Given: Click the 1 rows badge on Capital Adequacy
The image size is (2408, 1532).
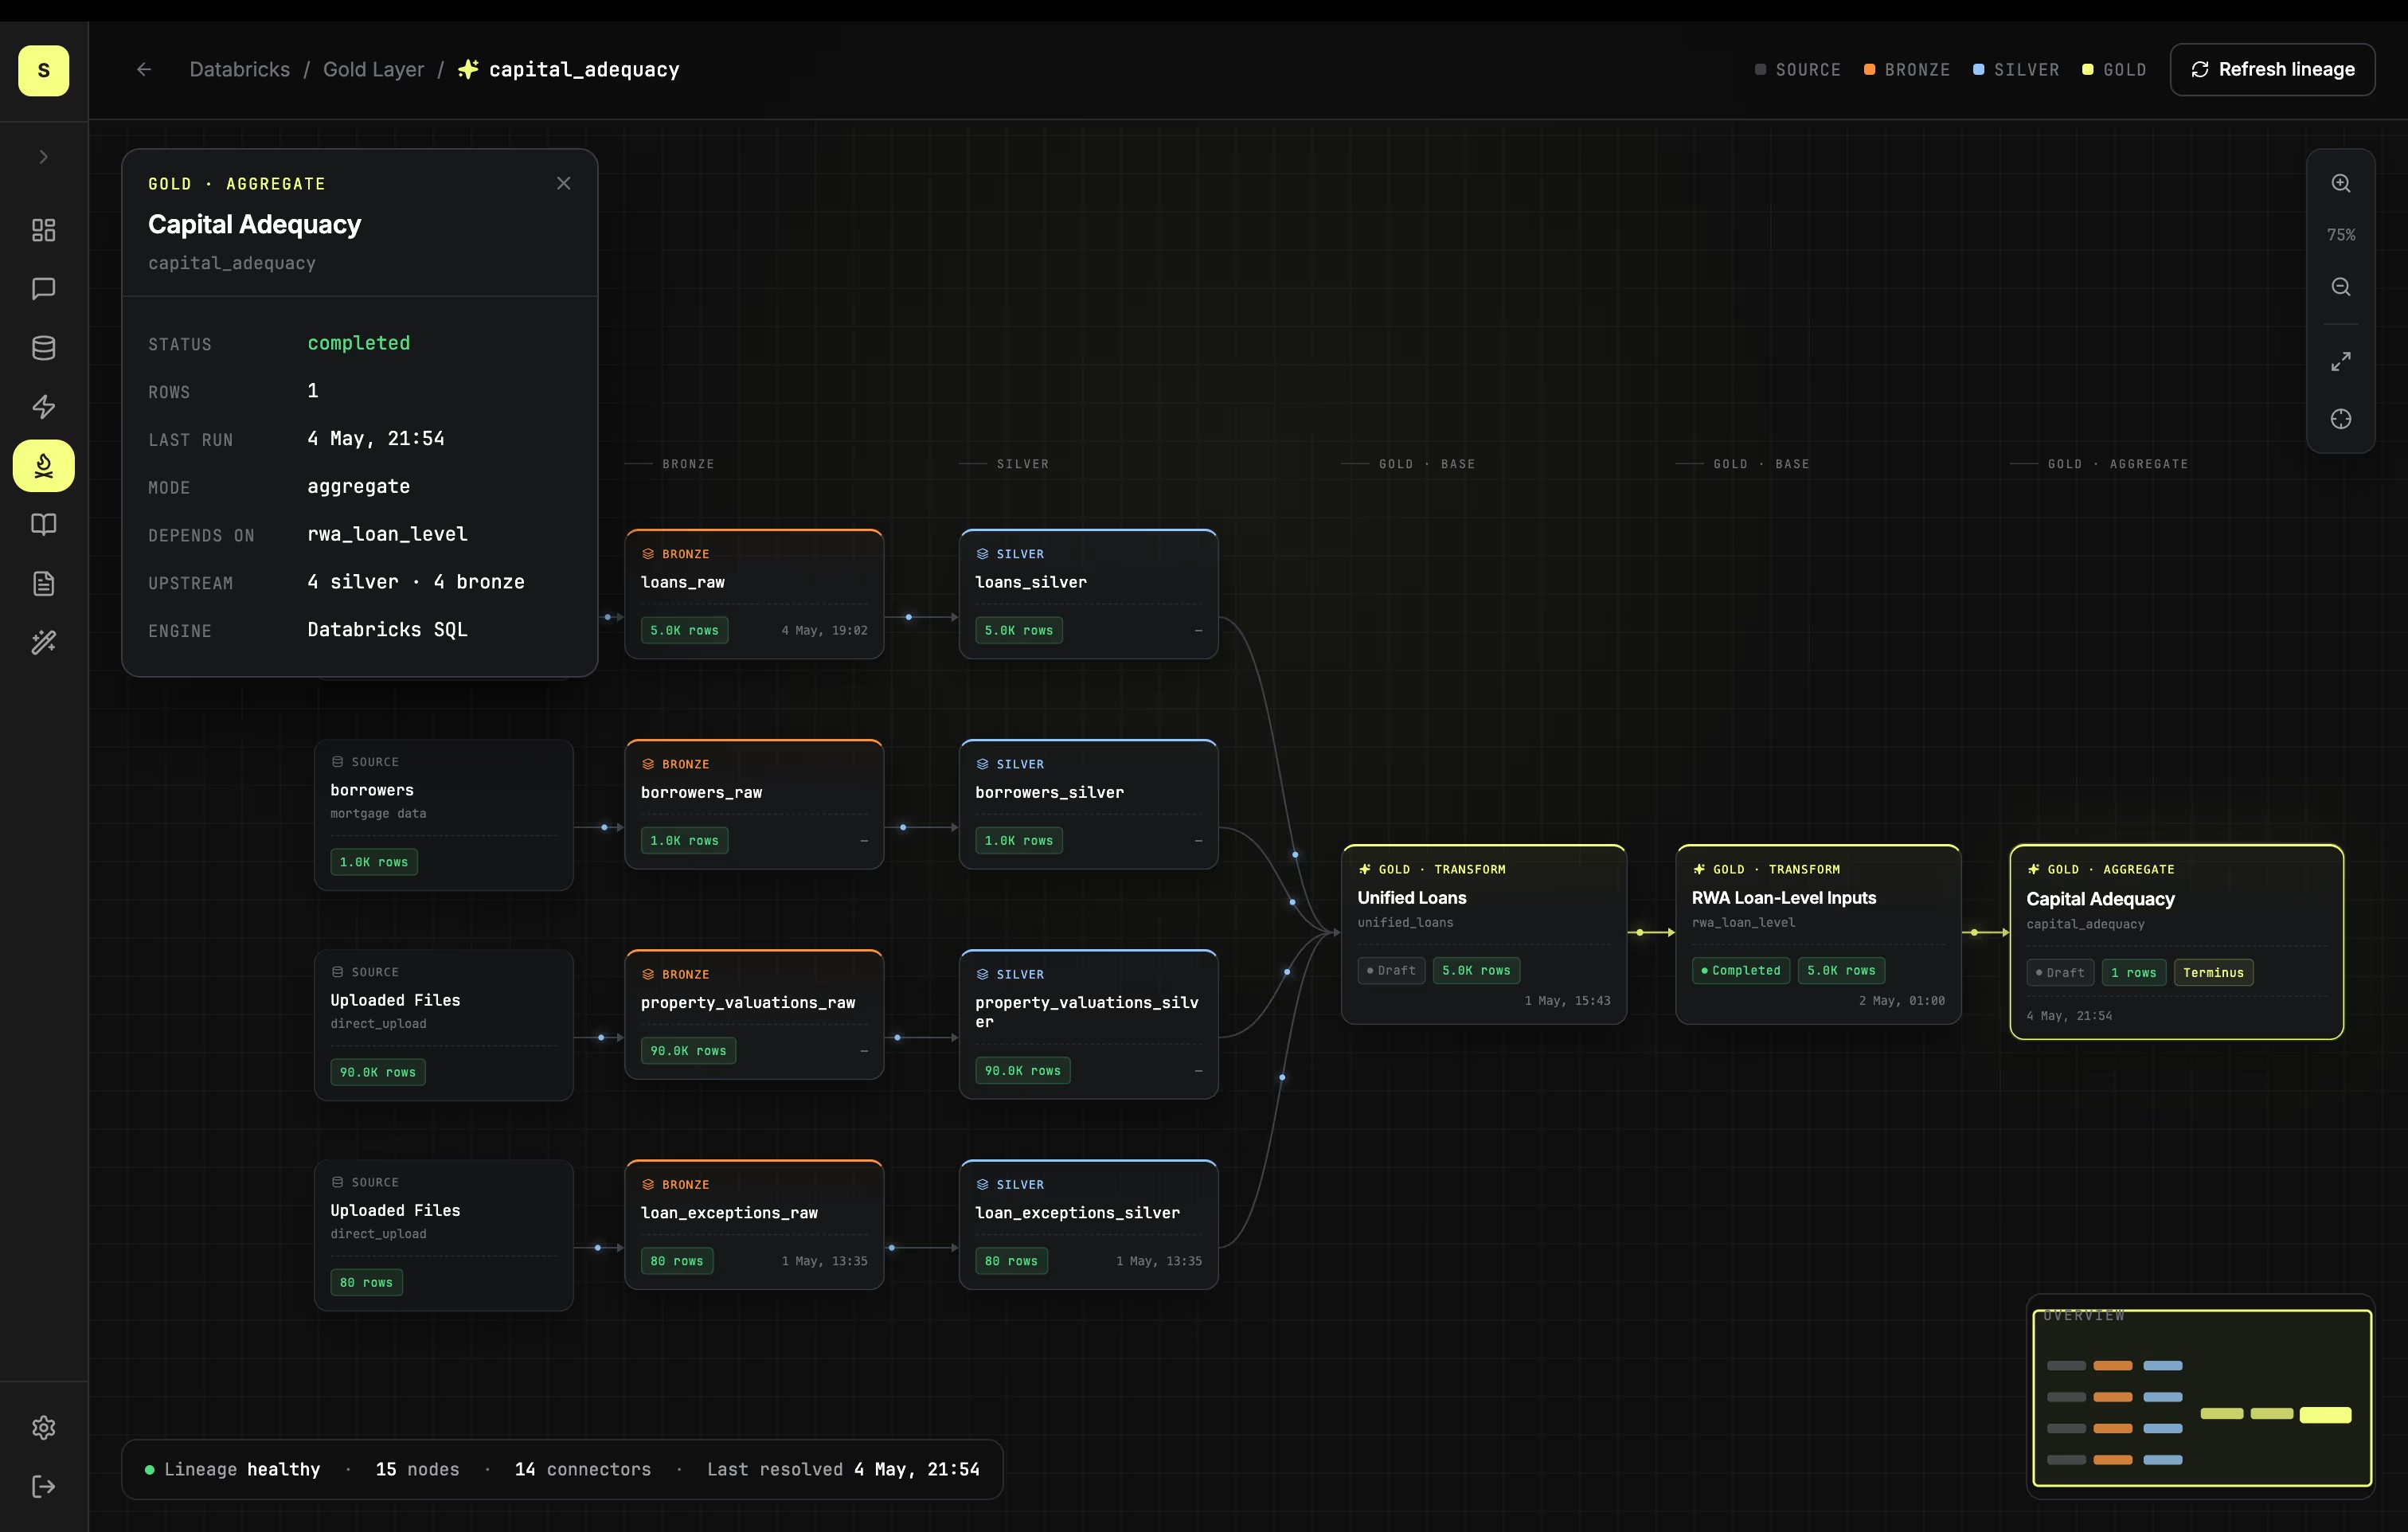Looking at the screenshot, I should [x=2133, y=972].
